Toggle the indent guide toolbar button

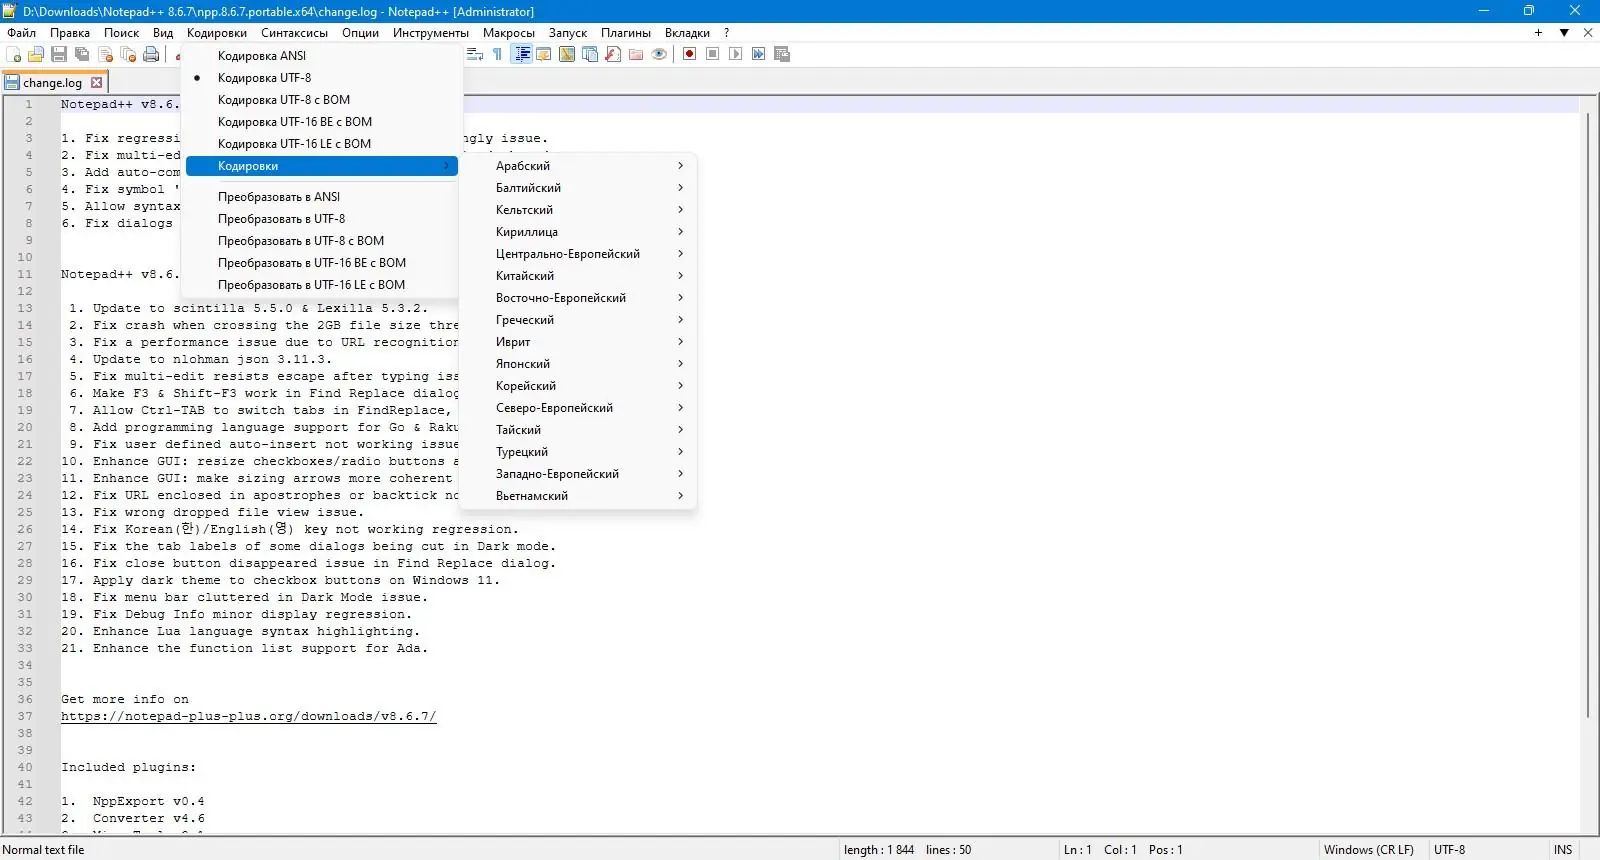click(x=521, y=54)
